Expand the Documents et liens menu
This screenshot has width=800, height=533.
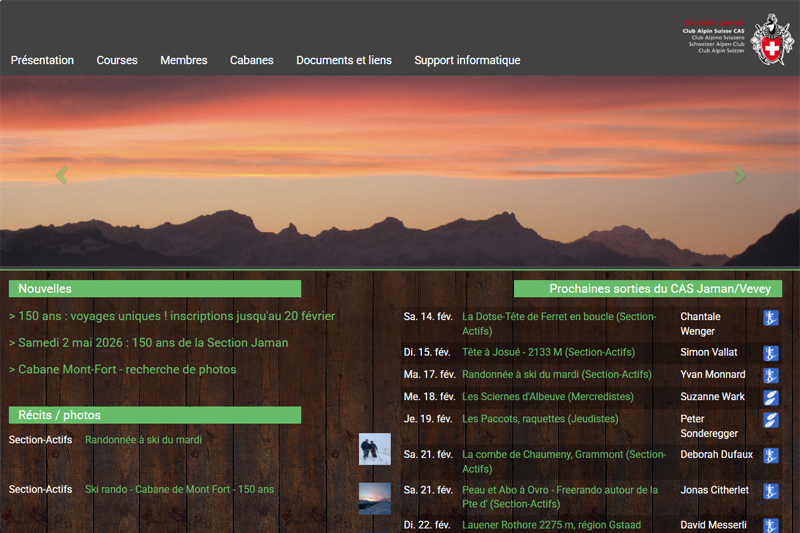point(344,60)
